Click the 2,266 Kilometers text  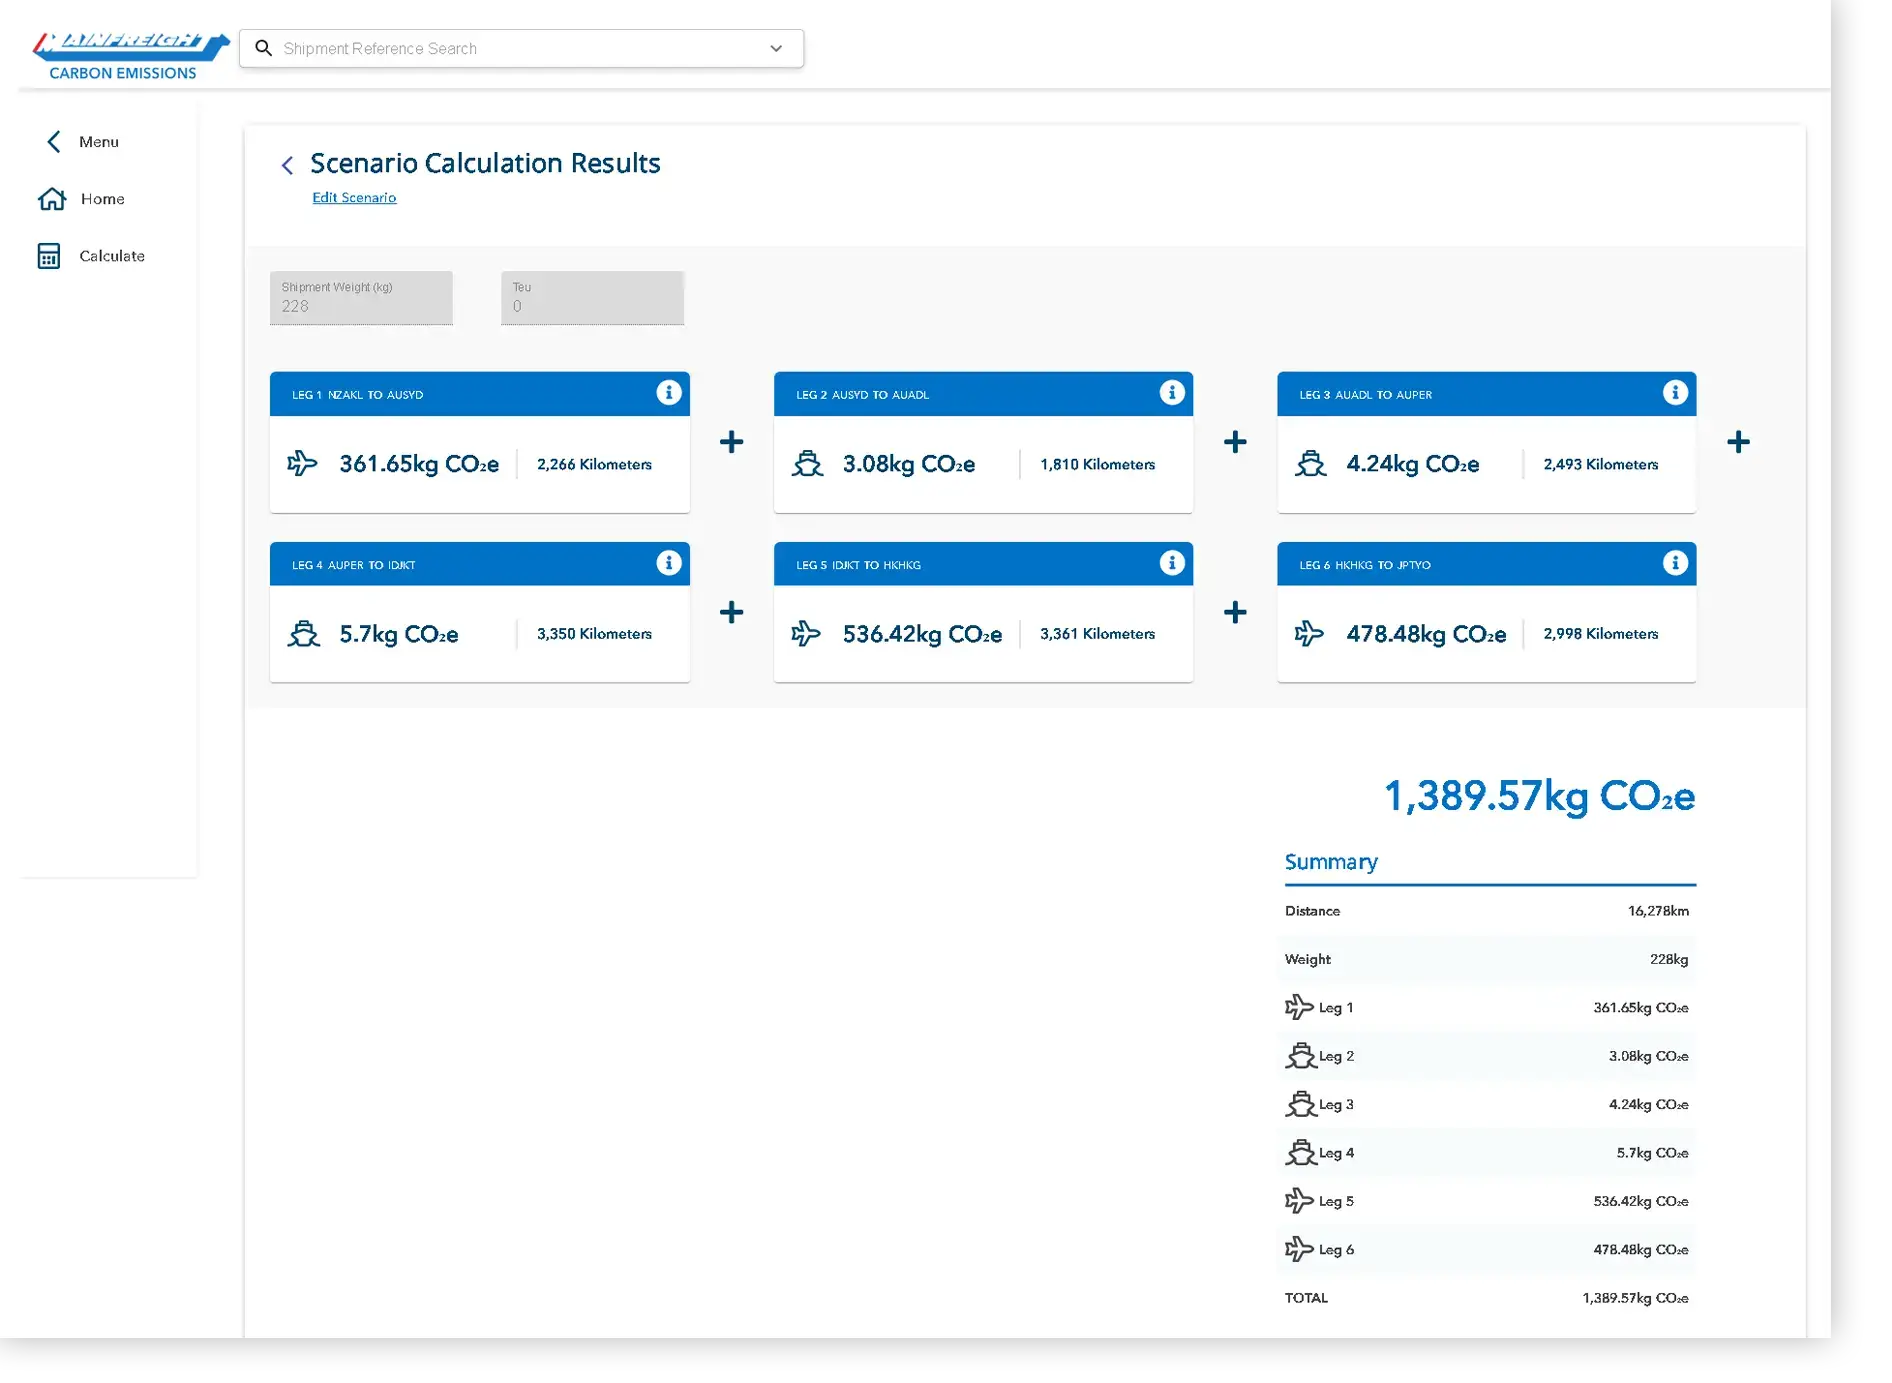click(x=594, y=464)
